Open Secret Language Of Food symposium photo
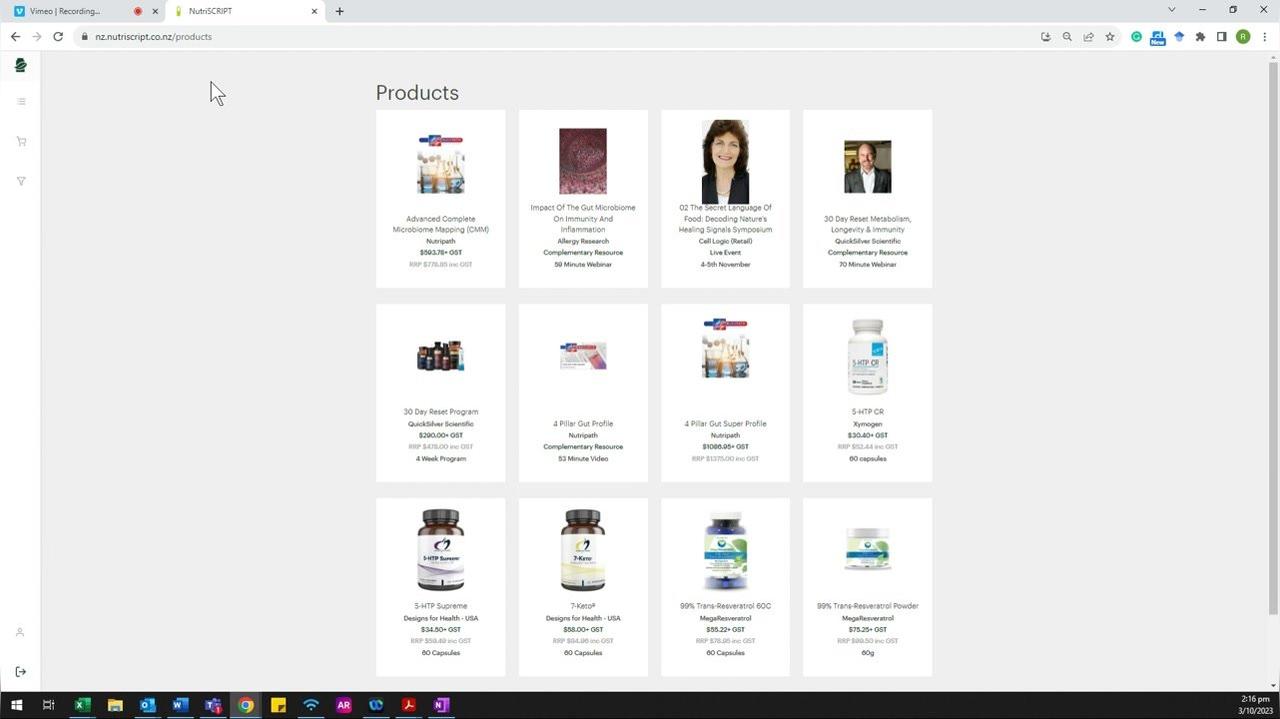 pos(725,161)
